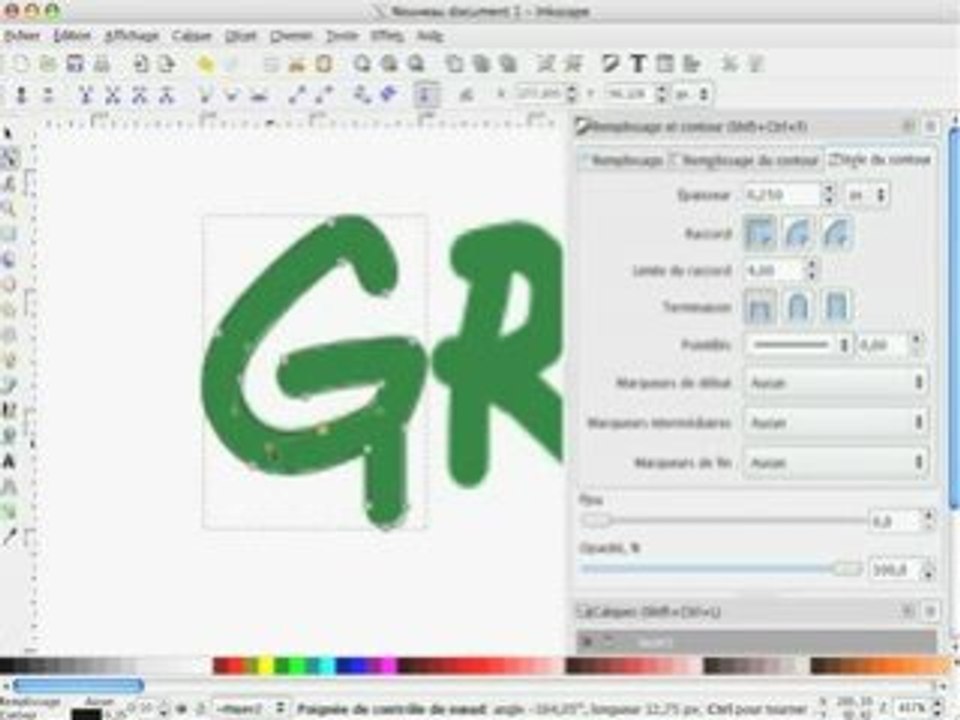
Task: Open the Édition menu
Action: click(x=72, y=36)
